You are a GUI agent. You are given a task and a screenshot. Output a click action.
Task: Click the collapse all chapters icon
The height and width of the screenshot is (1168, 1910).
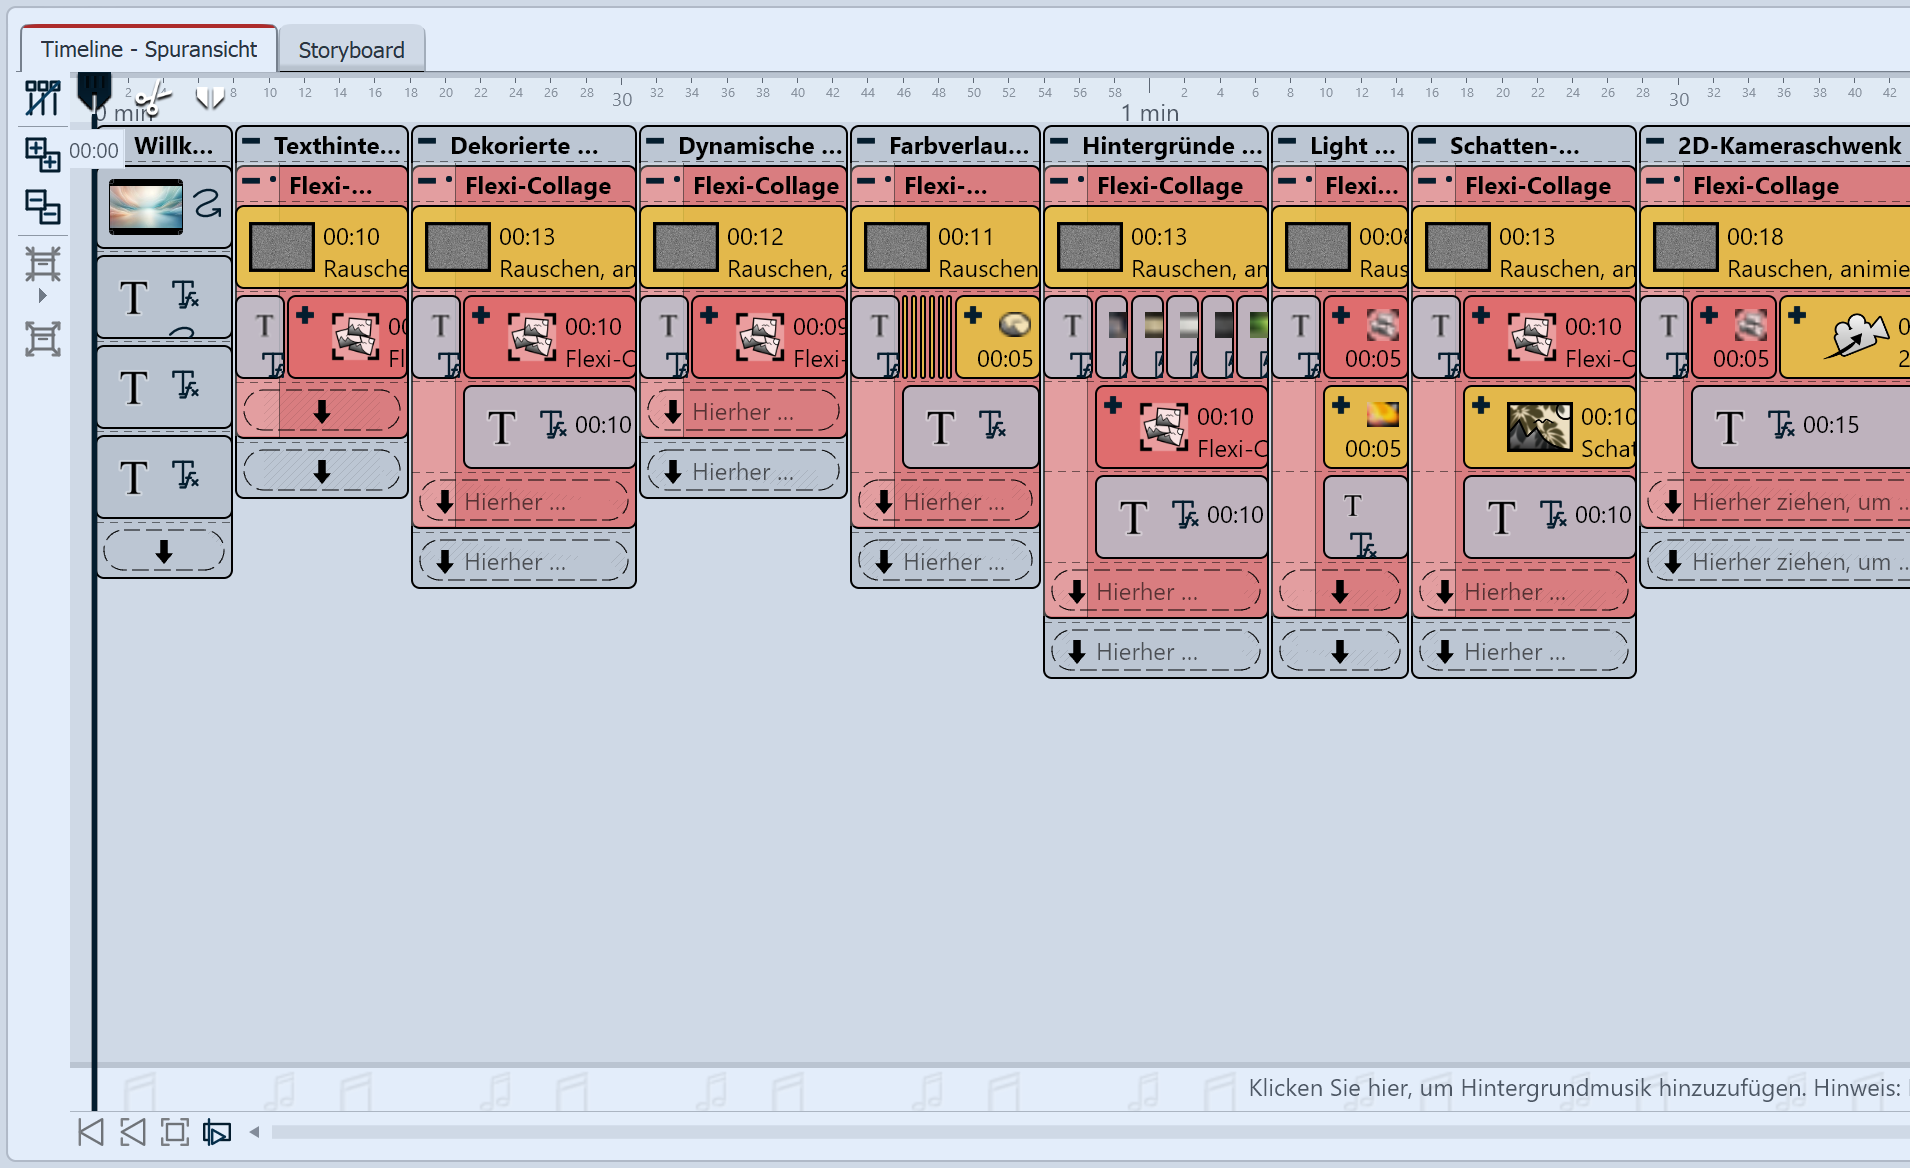click(42, 207)
